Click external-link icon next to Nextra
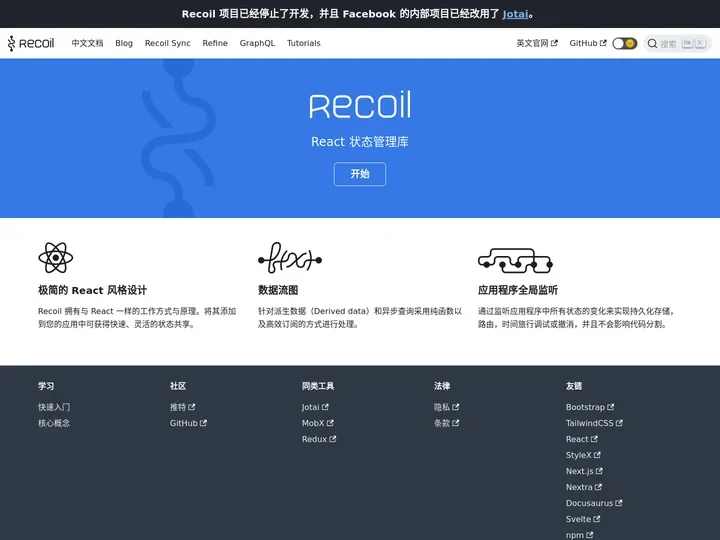The height and width of the screenshot is (540, 720). [598, 487]
